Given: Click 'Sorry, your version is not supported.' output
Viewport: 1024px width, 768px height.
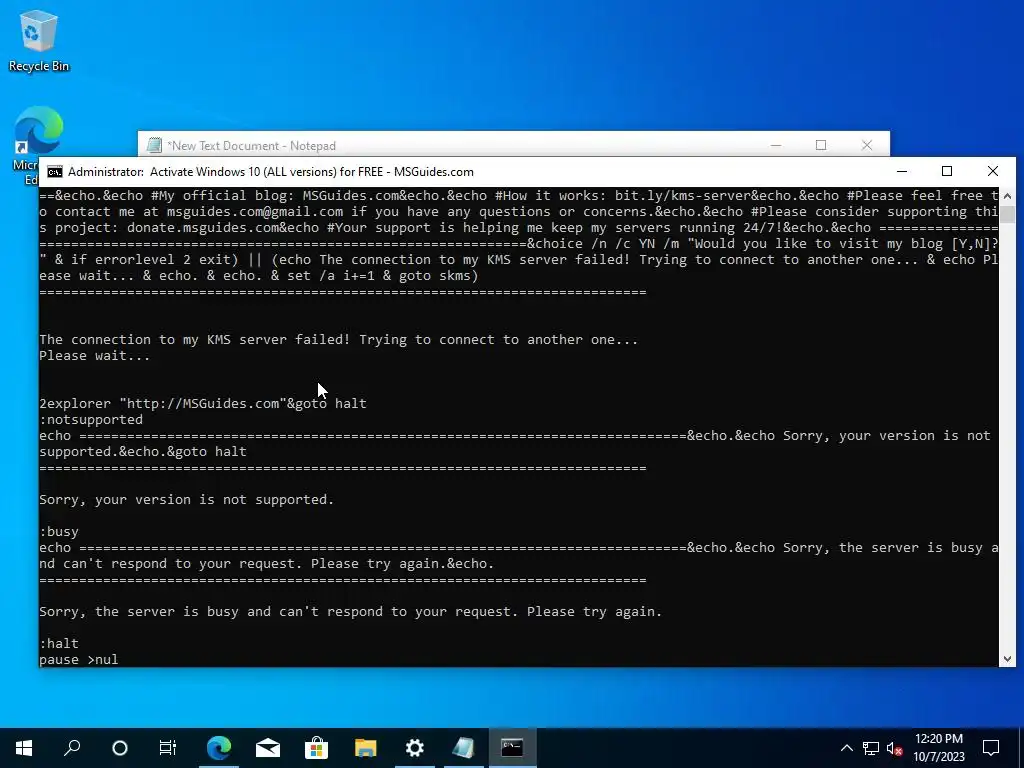Looking at the screenshot, I should click(187, 500).
